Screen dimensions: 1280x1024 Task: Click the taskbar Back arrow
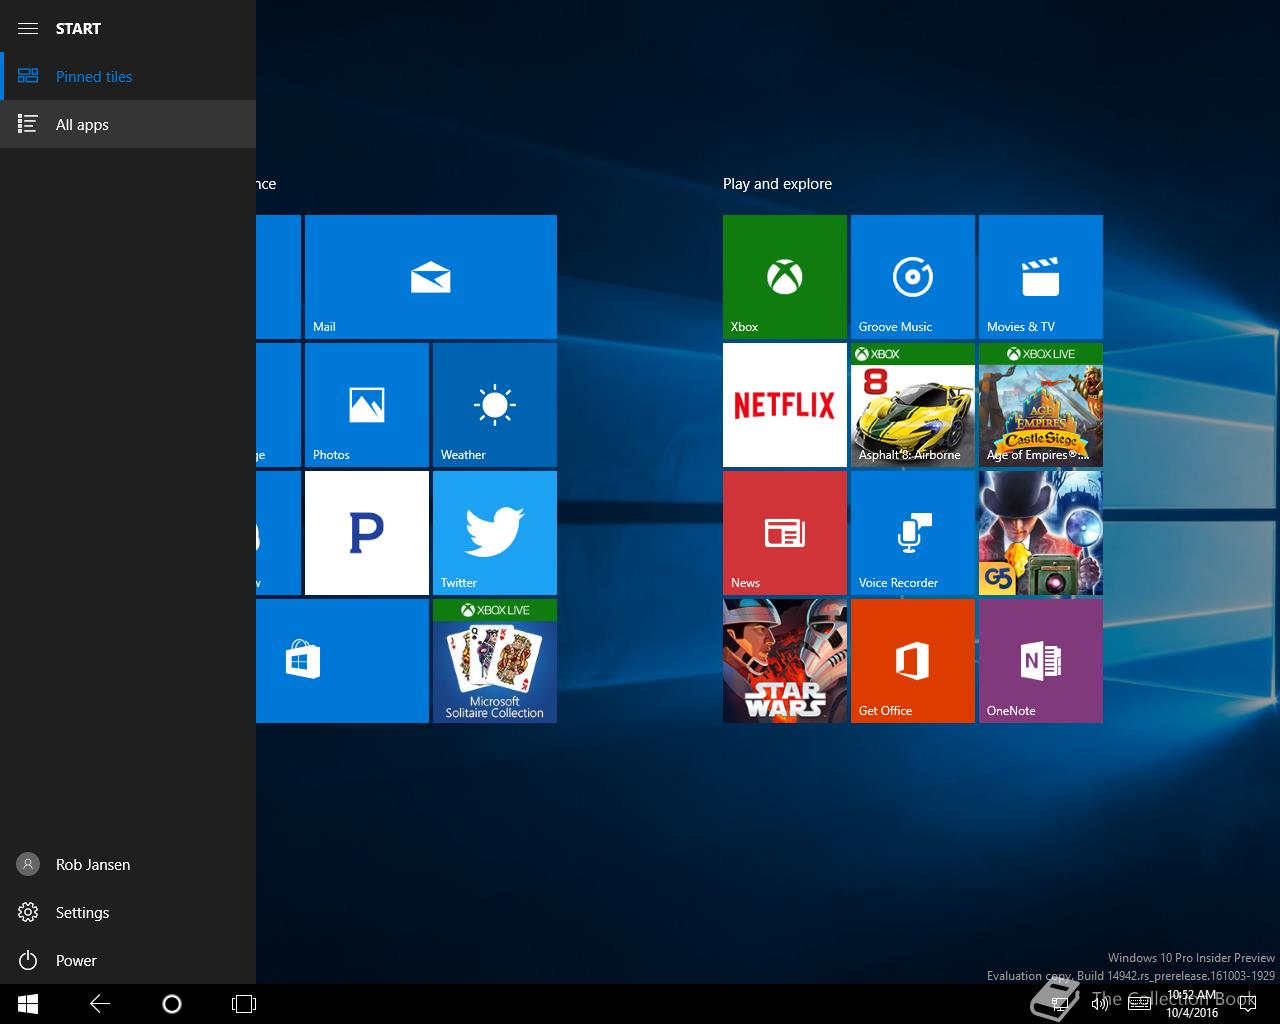click(x=100, y=1004)
